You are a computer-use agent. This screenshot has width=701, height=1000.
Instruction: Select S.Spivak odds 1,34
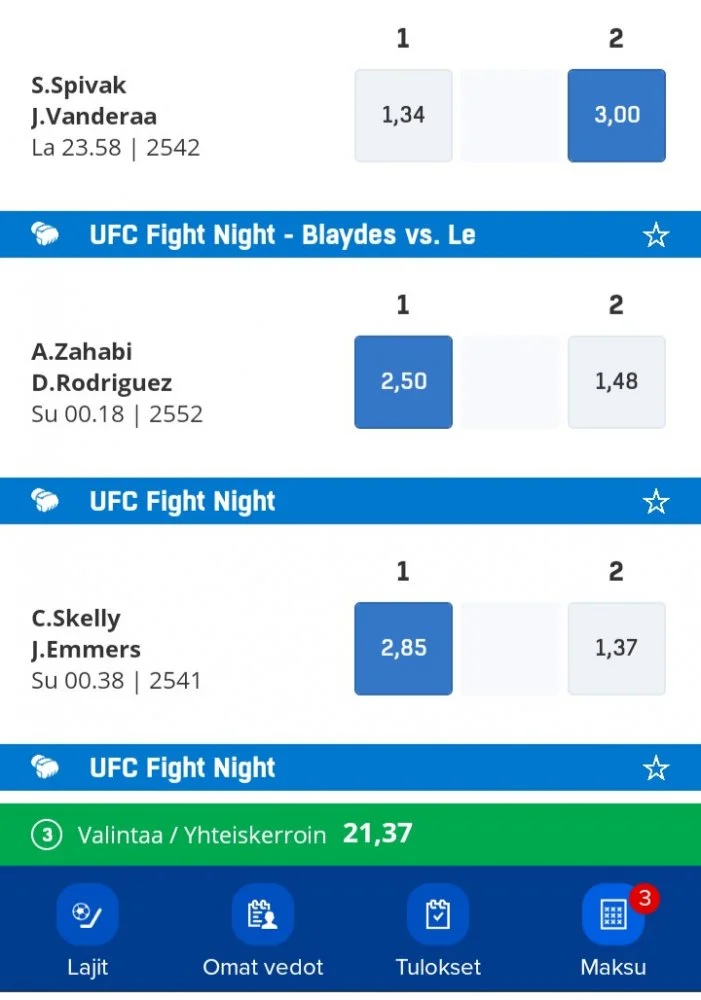pos(403,115)
